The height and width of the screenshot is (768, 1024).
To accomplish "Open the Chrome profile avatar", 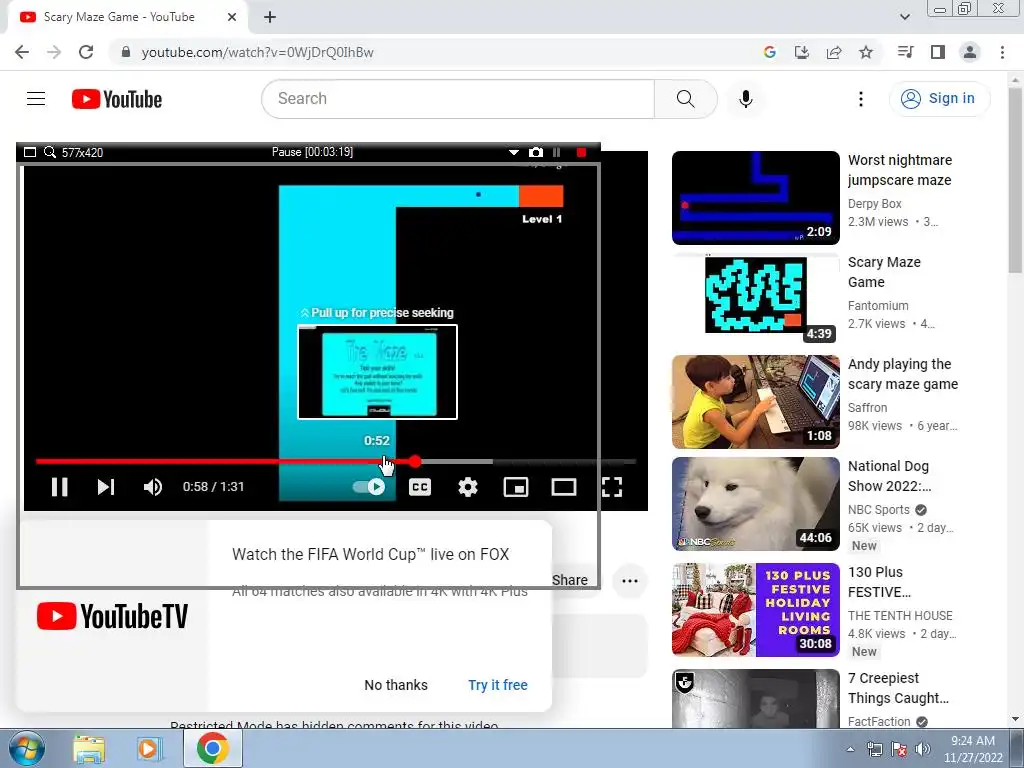I will (x=970, y=52).
